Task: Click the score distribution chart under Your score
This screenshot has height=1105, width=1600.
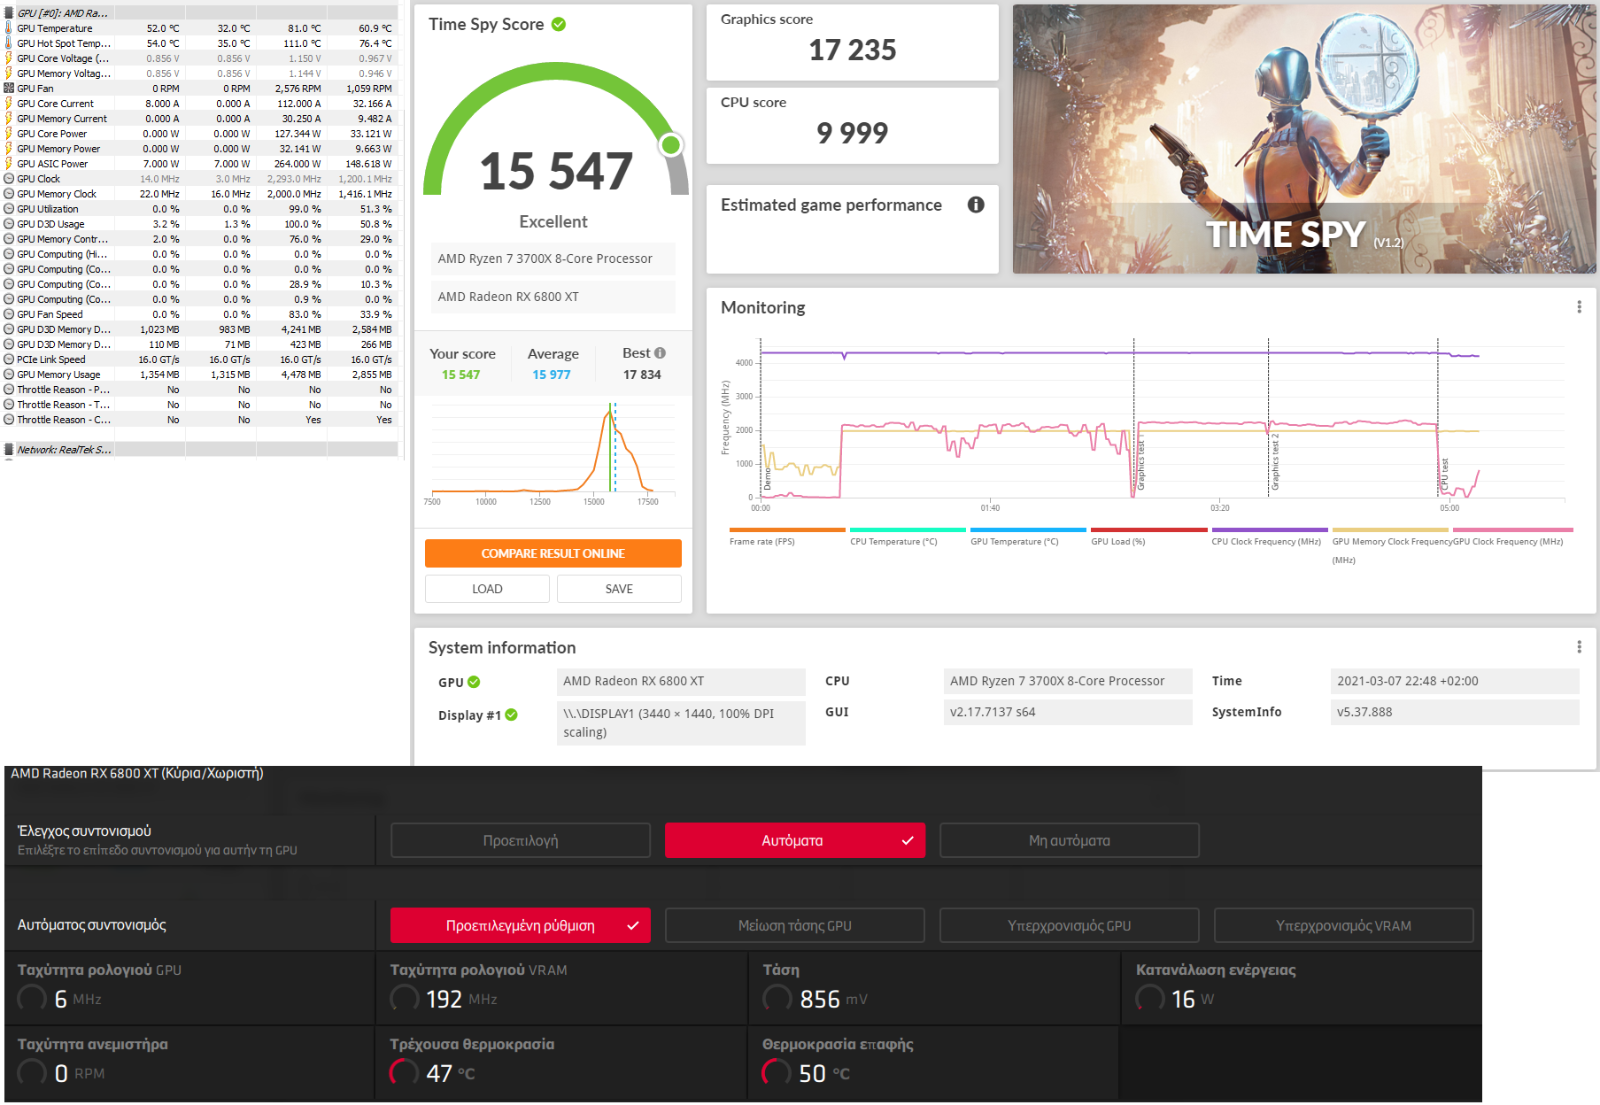Action: click(553, 452)
